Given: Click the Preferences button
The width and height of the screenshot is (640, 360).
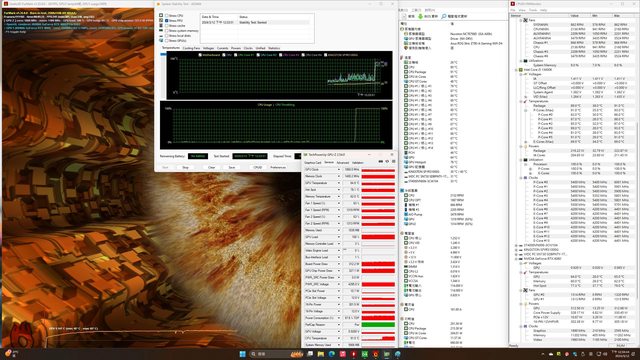Looking at the screenshot, I should [278, 167].
